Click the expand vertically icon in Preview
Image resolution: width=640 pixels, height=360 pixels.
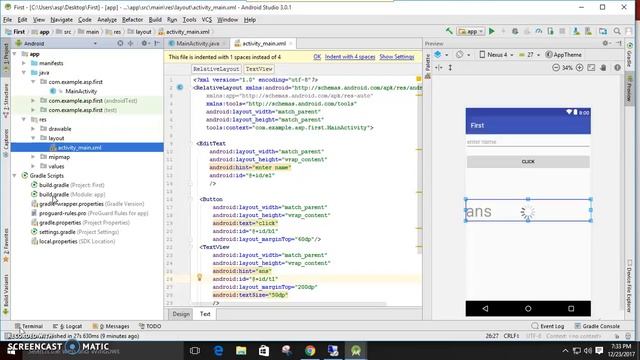coord(450,68)
